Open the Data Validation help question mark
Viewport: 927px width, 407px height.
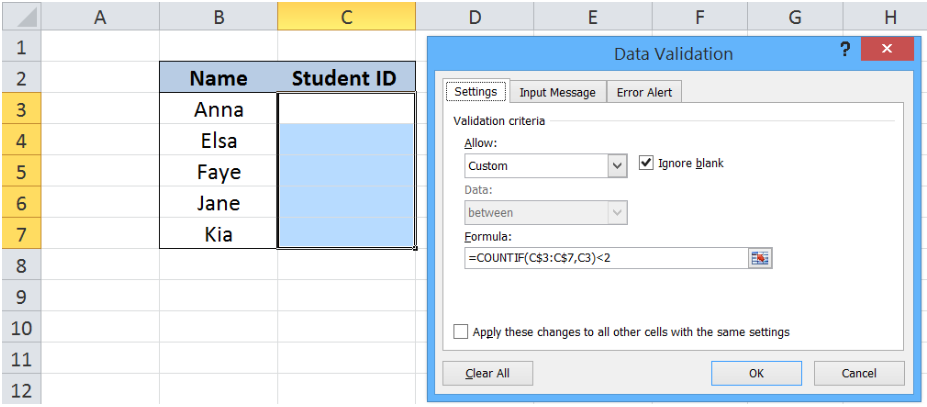[846, 50]
